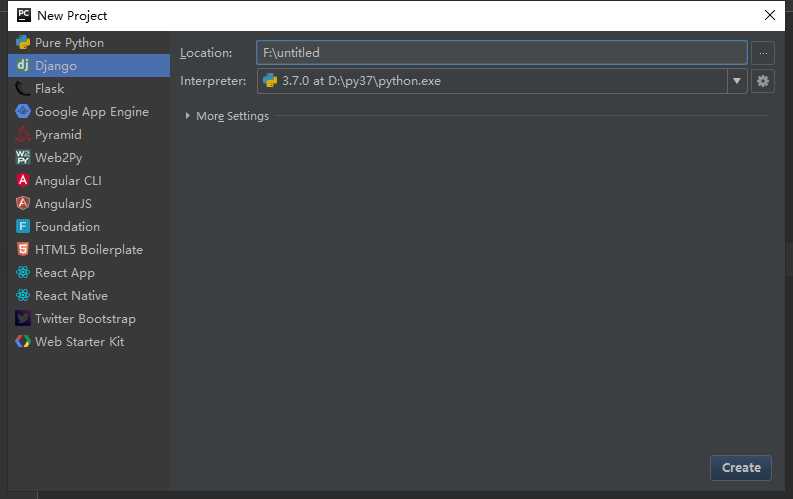Select React Native project type
The height and width of the screenshot is (499, 793).
(89, 295)
